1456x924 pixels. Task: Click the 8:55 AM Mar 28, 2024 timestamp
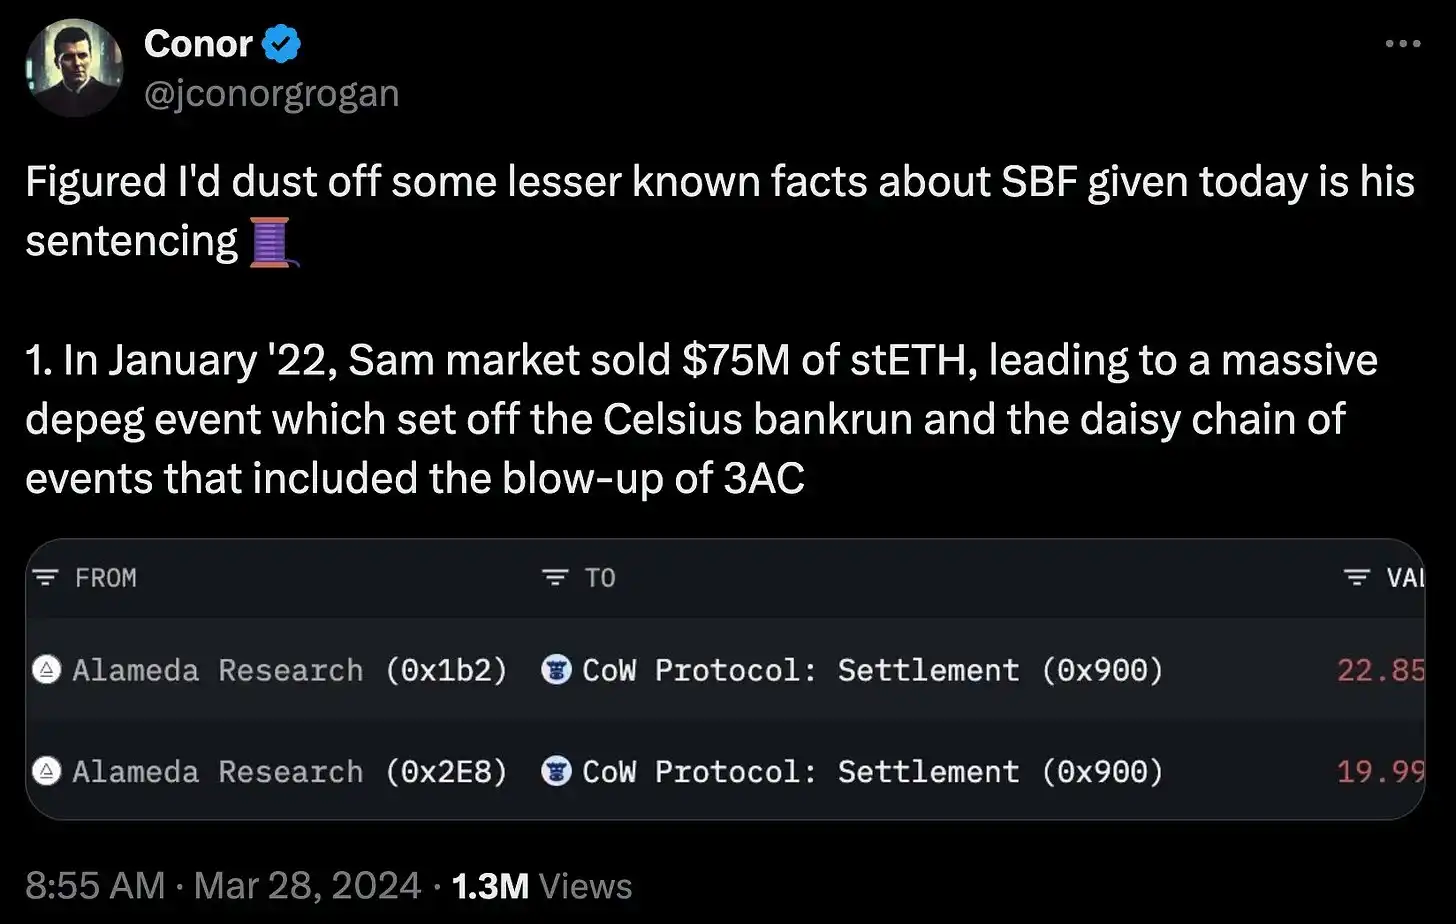[x=223, y=886]
